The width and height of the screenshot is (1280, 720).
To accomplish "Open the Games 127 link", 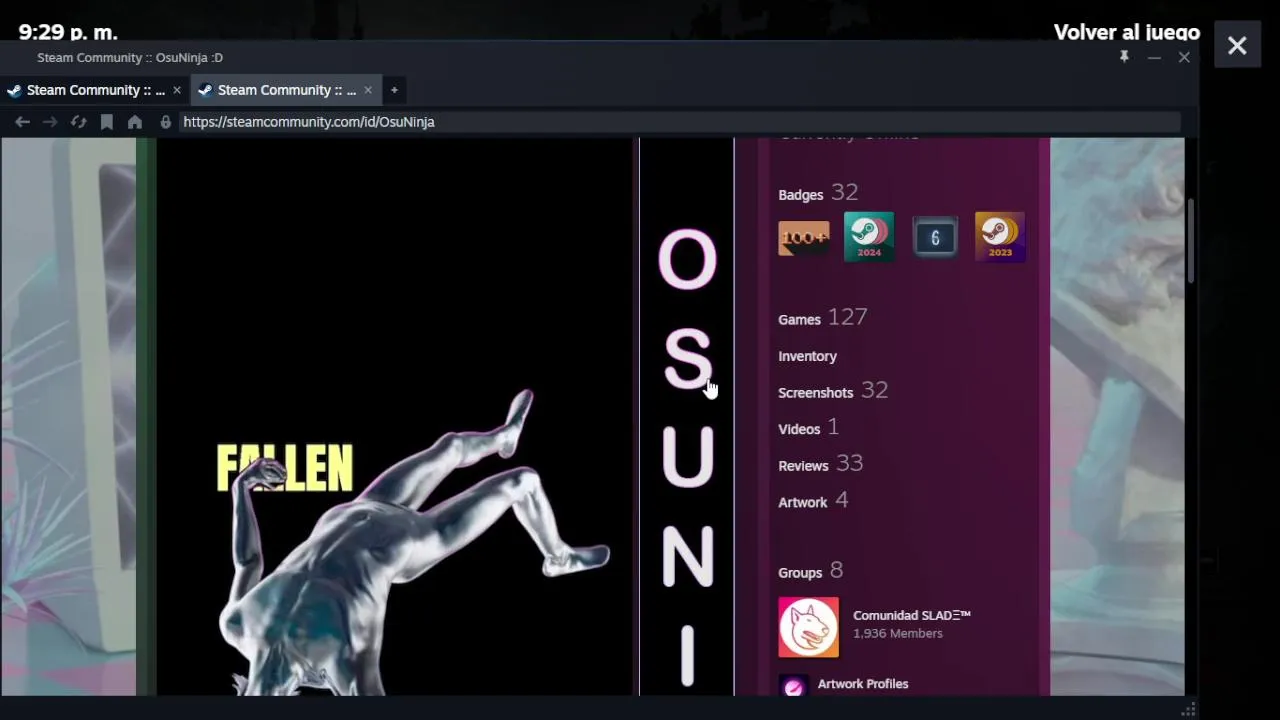I will pyautogui.click(x=823, y=318).
